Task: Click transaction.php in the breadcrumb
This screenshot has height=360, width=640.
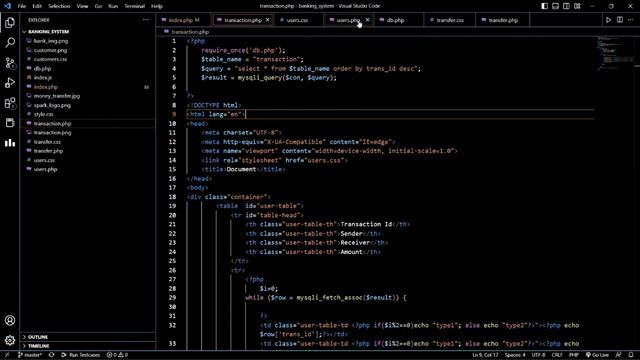Action: click(190, 32)
